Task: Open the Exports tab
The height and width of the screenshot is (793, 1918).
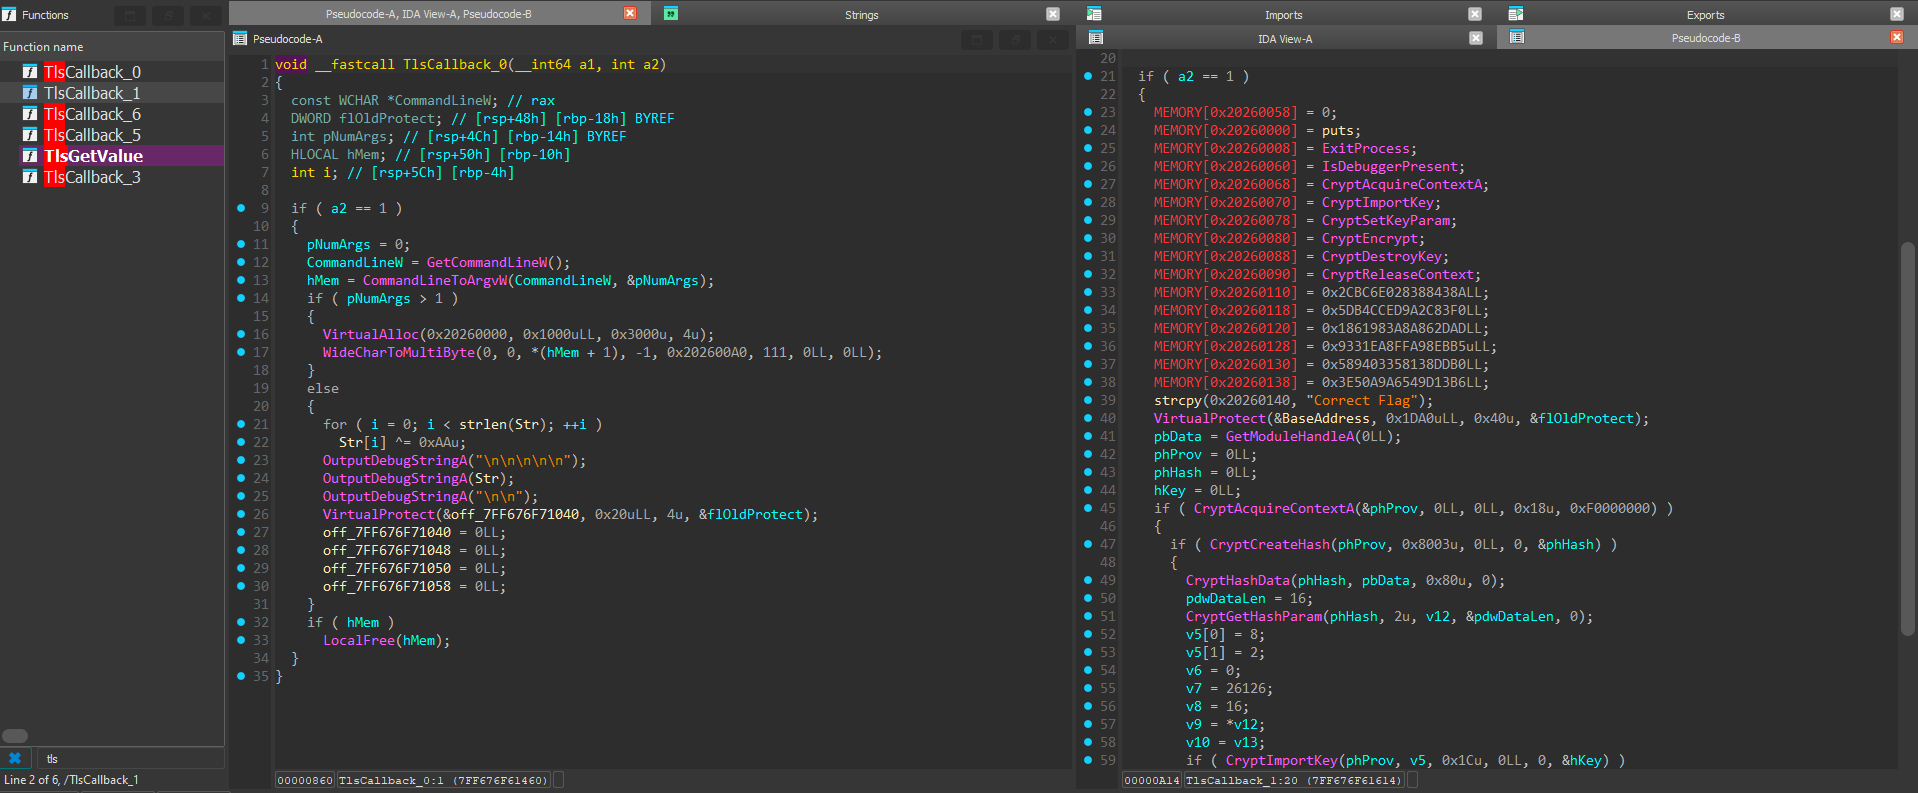Action: pos(1706,14)
